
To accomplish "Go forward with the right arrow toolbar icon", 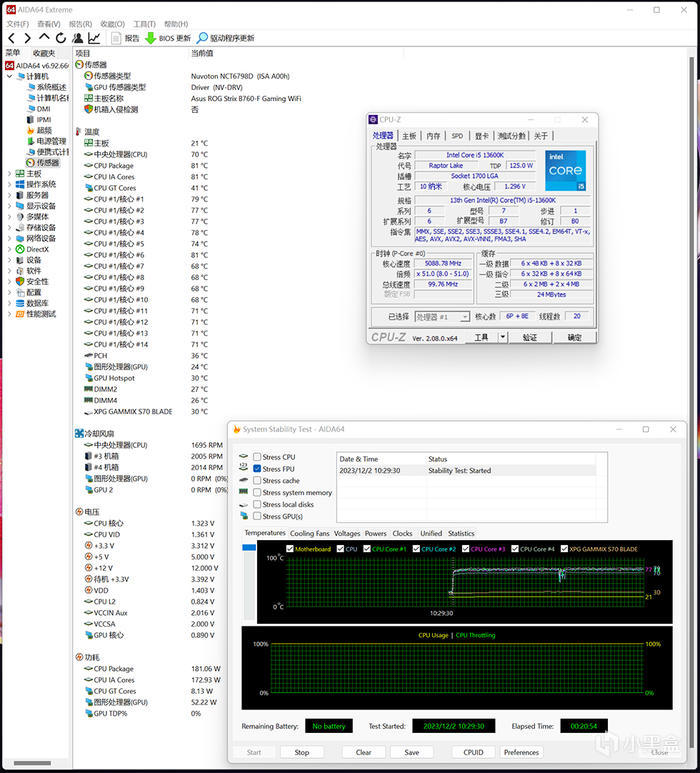I will (x=28, y=38).
